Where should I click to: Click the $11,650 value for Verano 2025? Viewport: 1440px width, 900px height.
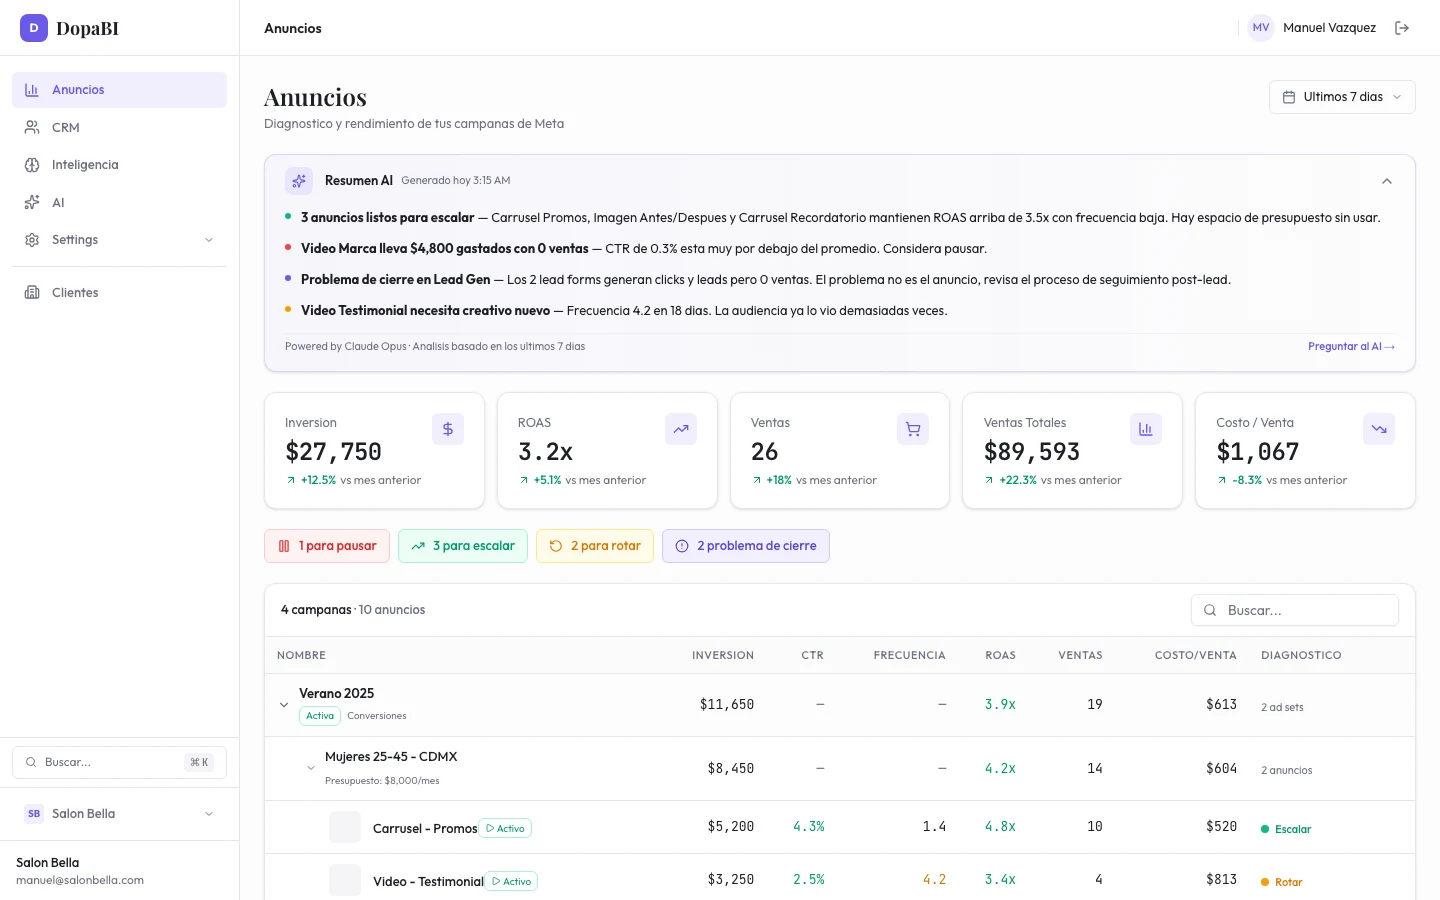tap(727, 705)
